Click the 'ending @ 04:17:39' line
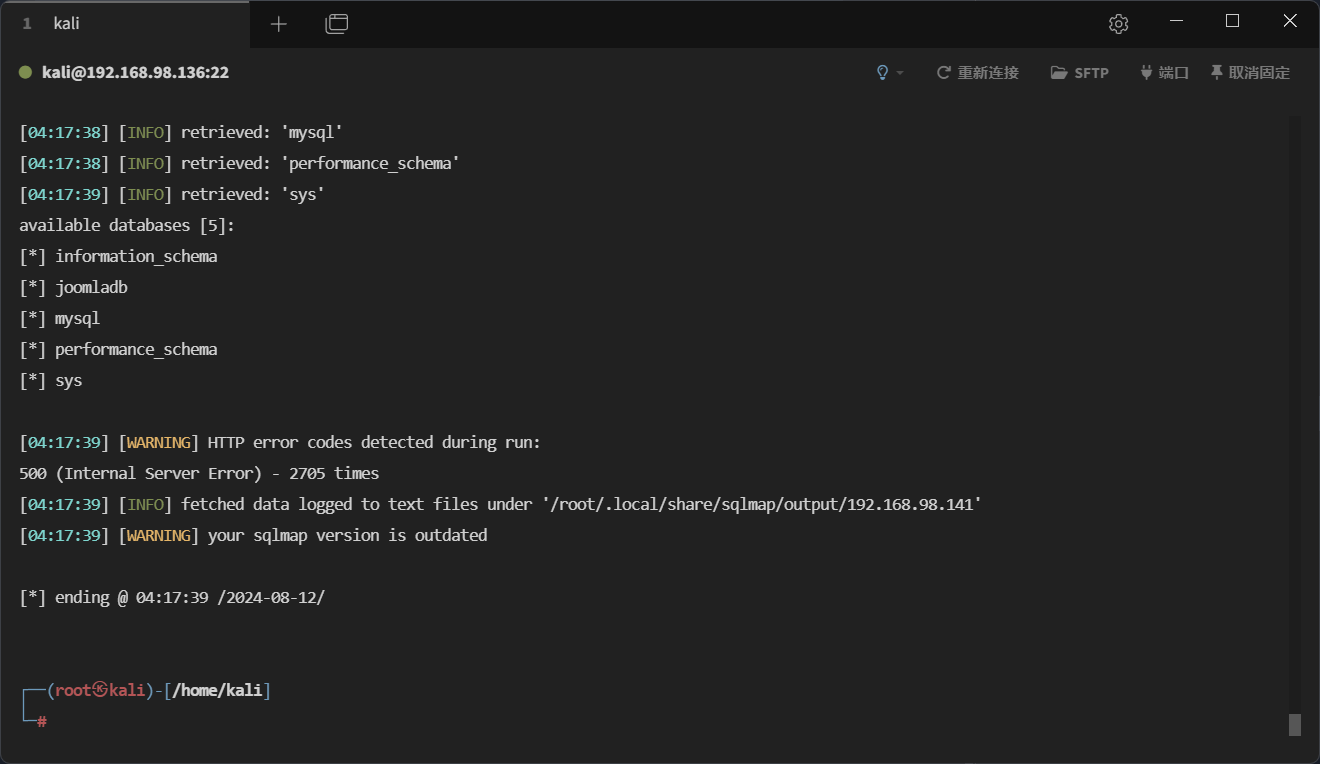 click(172, 597)
